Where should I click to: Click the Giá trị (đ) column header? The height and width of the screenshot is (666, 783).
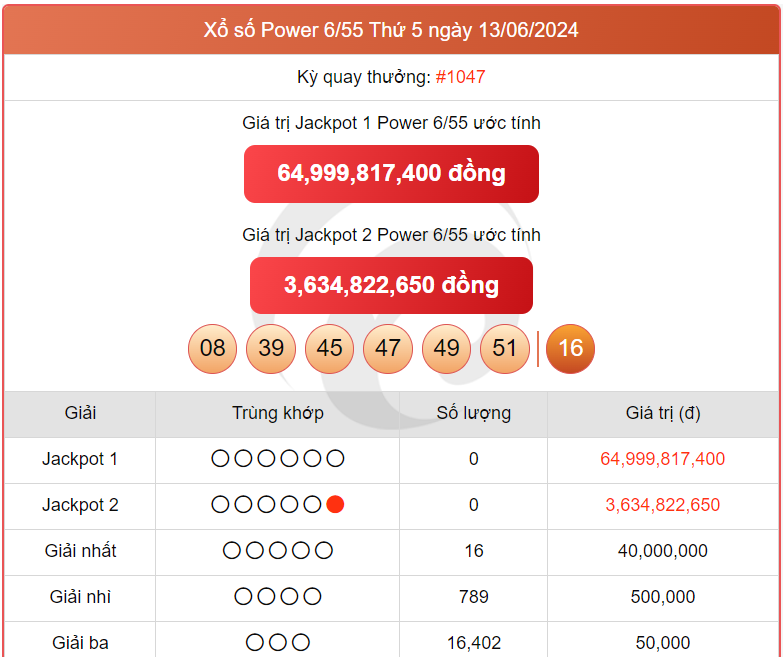662,413
